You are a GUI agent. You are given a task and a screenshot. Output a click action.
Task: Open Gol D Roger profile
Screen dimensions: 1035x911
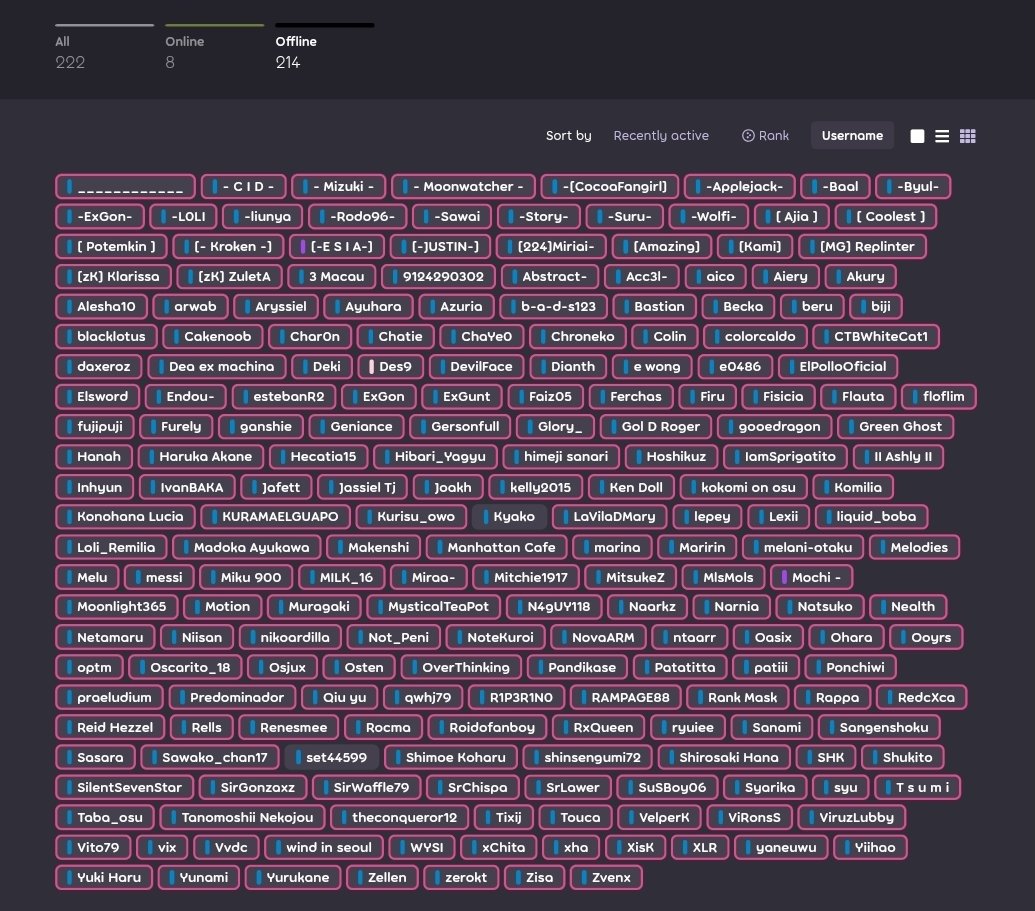(655, 426)
